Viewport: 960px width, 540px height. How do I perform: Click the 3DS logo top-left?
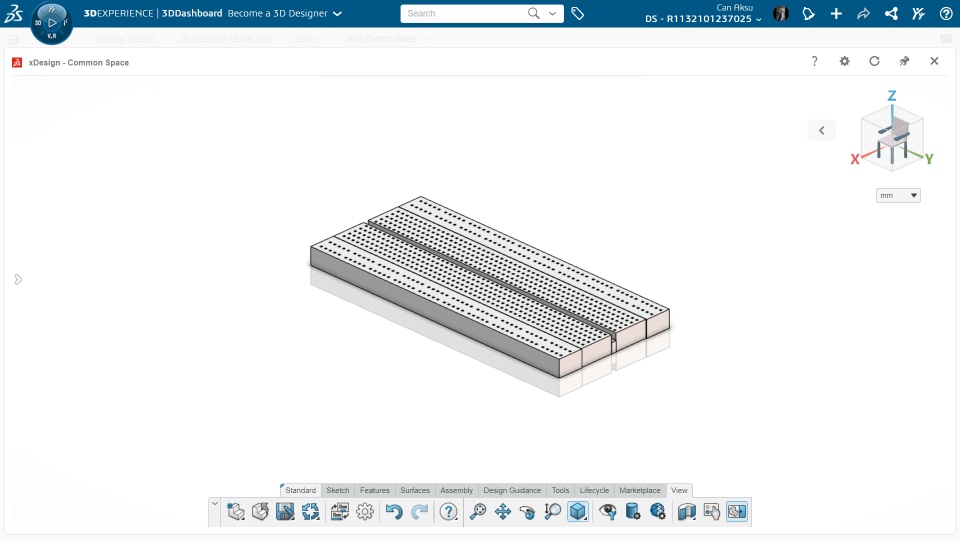pyautogui.click(x=13, y=13)
